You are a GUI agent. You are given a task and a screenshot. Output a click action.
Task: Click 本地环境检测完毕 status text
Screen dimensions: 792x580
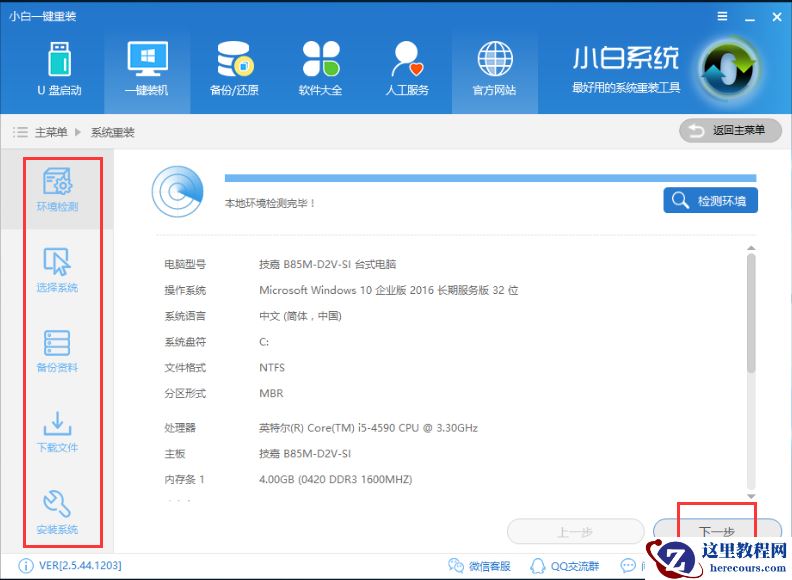(x=270, y=203)
